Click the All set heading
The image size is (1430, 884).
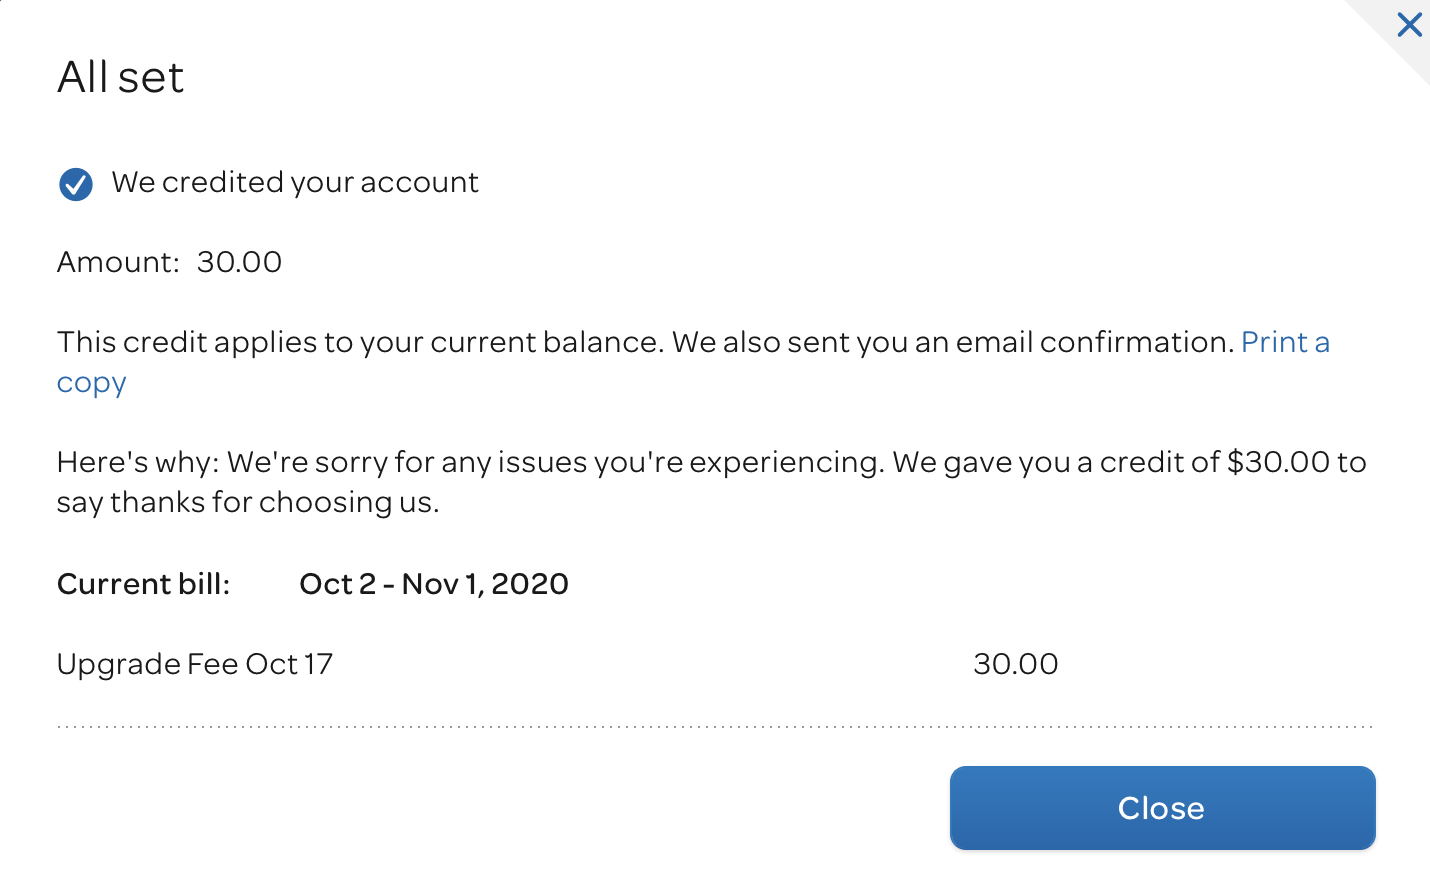[x=121, y=77]
